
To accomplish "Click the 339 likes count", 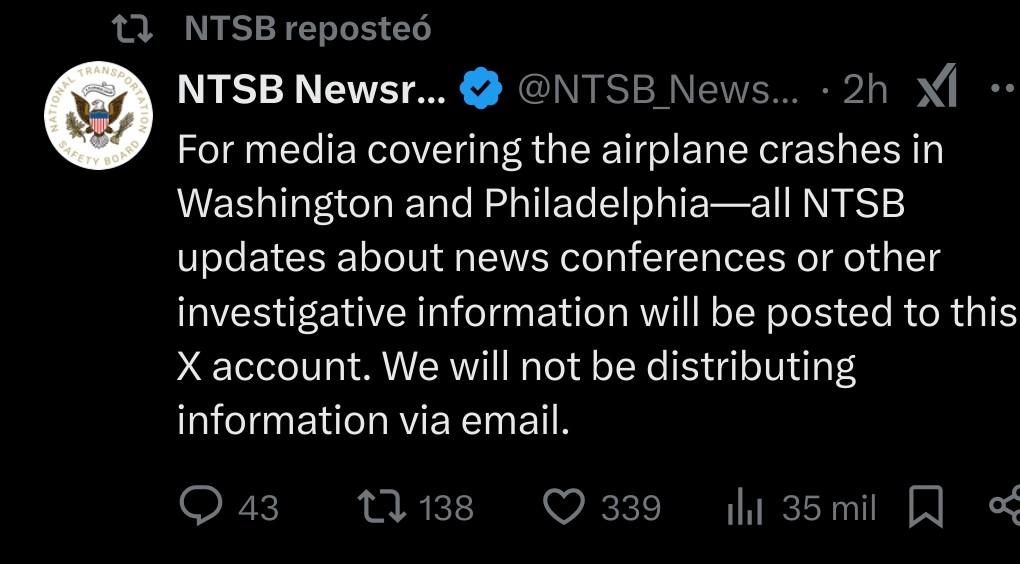I will click(630, 508).
